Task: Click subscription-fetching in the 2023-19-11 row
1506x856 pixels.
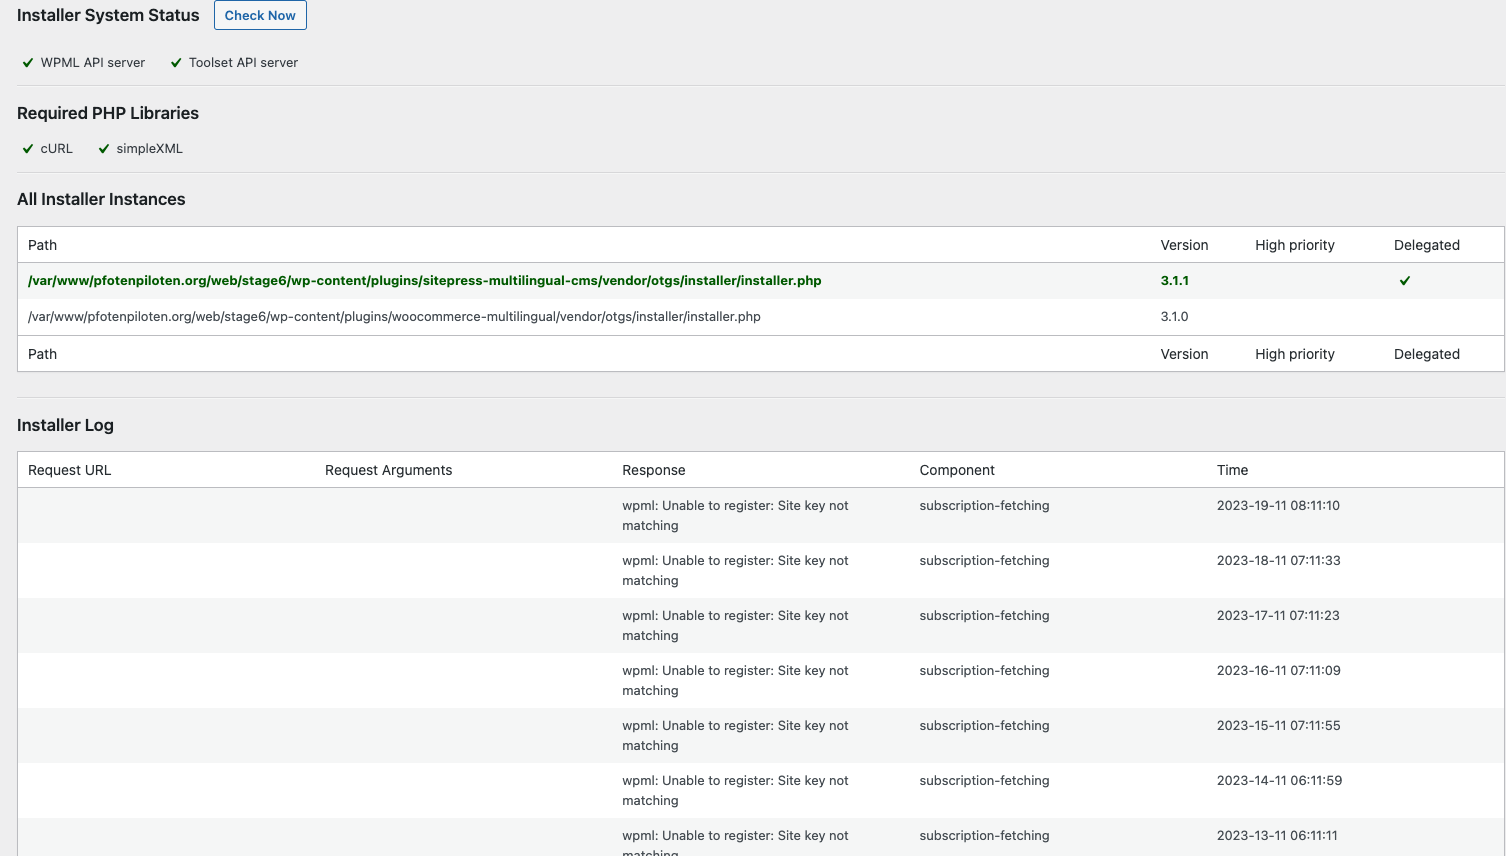Action: tap(985, 506)
